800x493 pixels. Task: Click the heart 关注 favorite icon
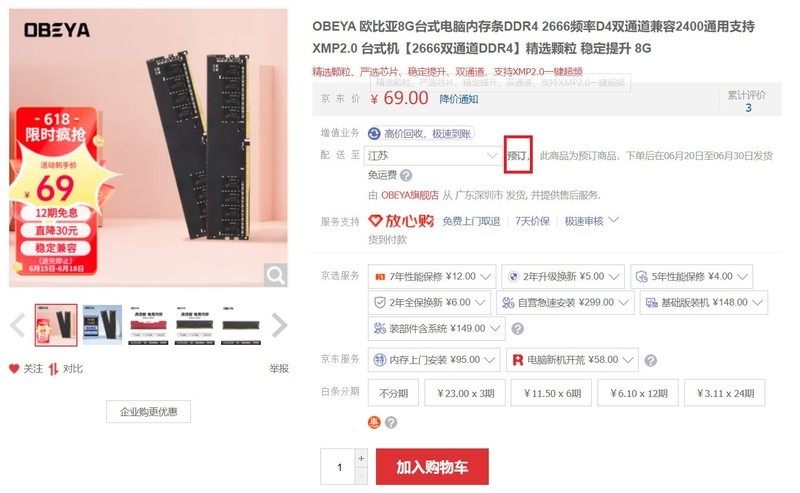click(14, 368)
